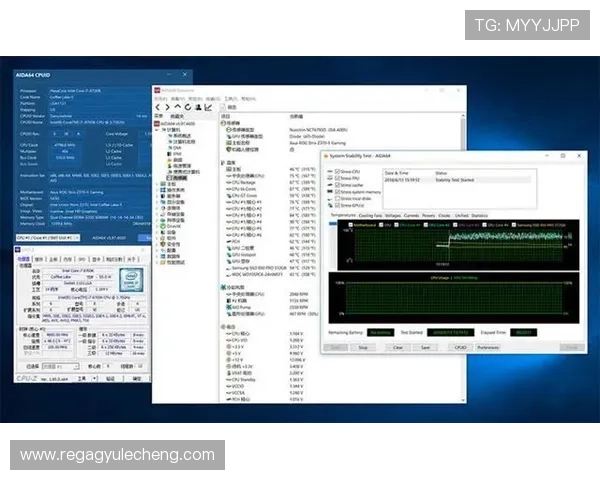Toggle the Stress CPU checkbox

337,172
